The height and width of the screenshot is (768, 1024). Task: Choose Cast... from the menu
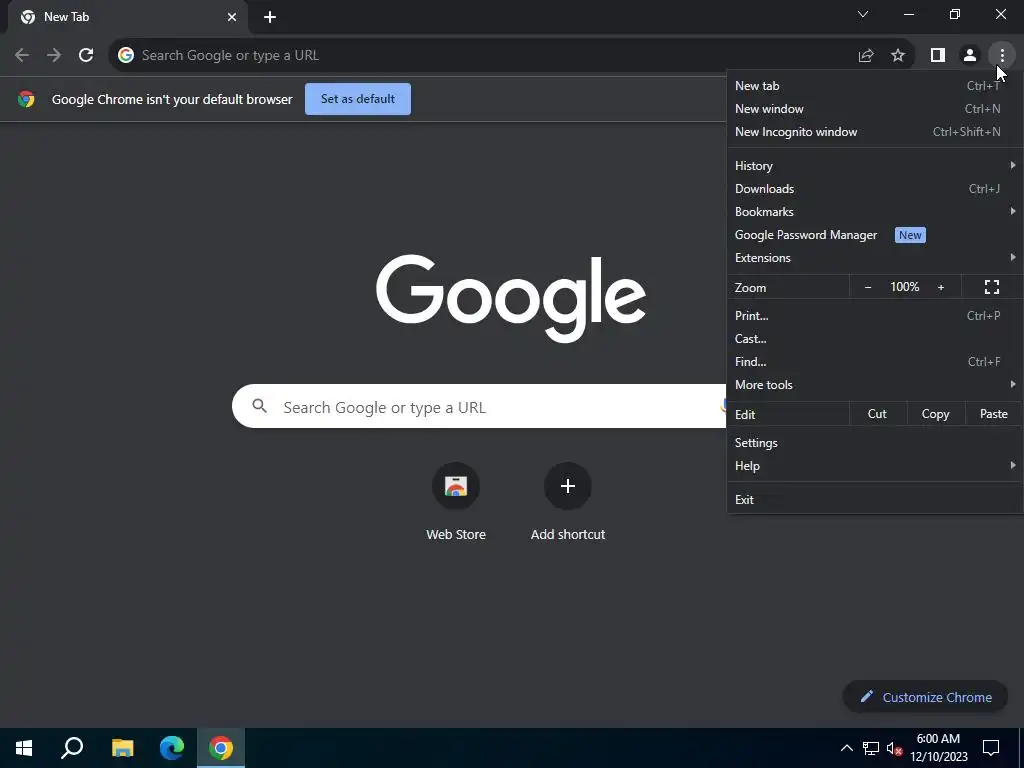(x=875, y=339)
